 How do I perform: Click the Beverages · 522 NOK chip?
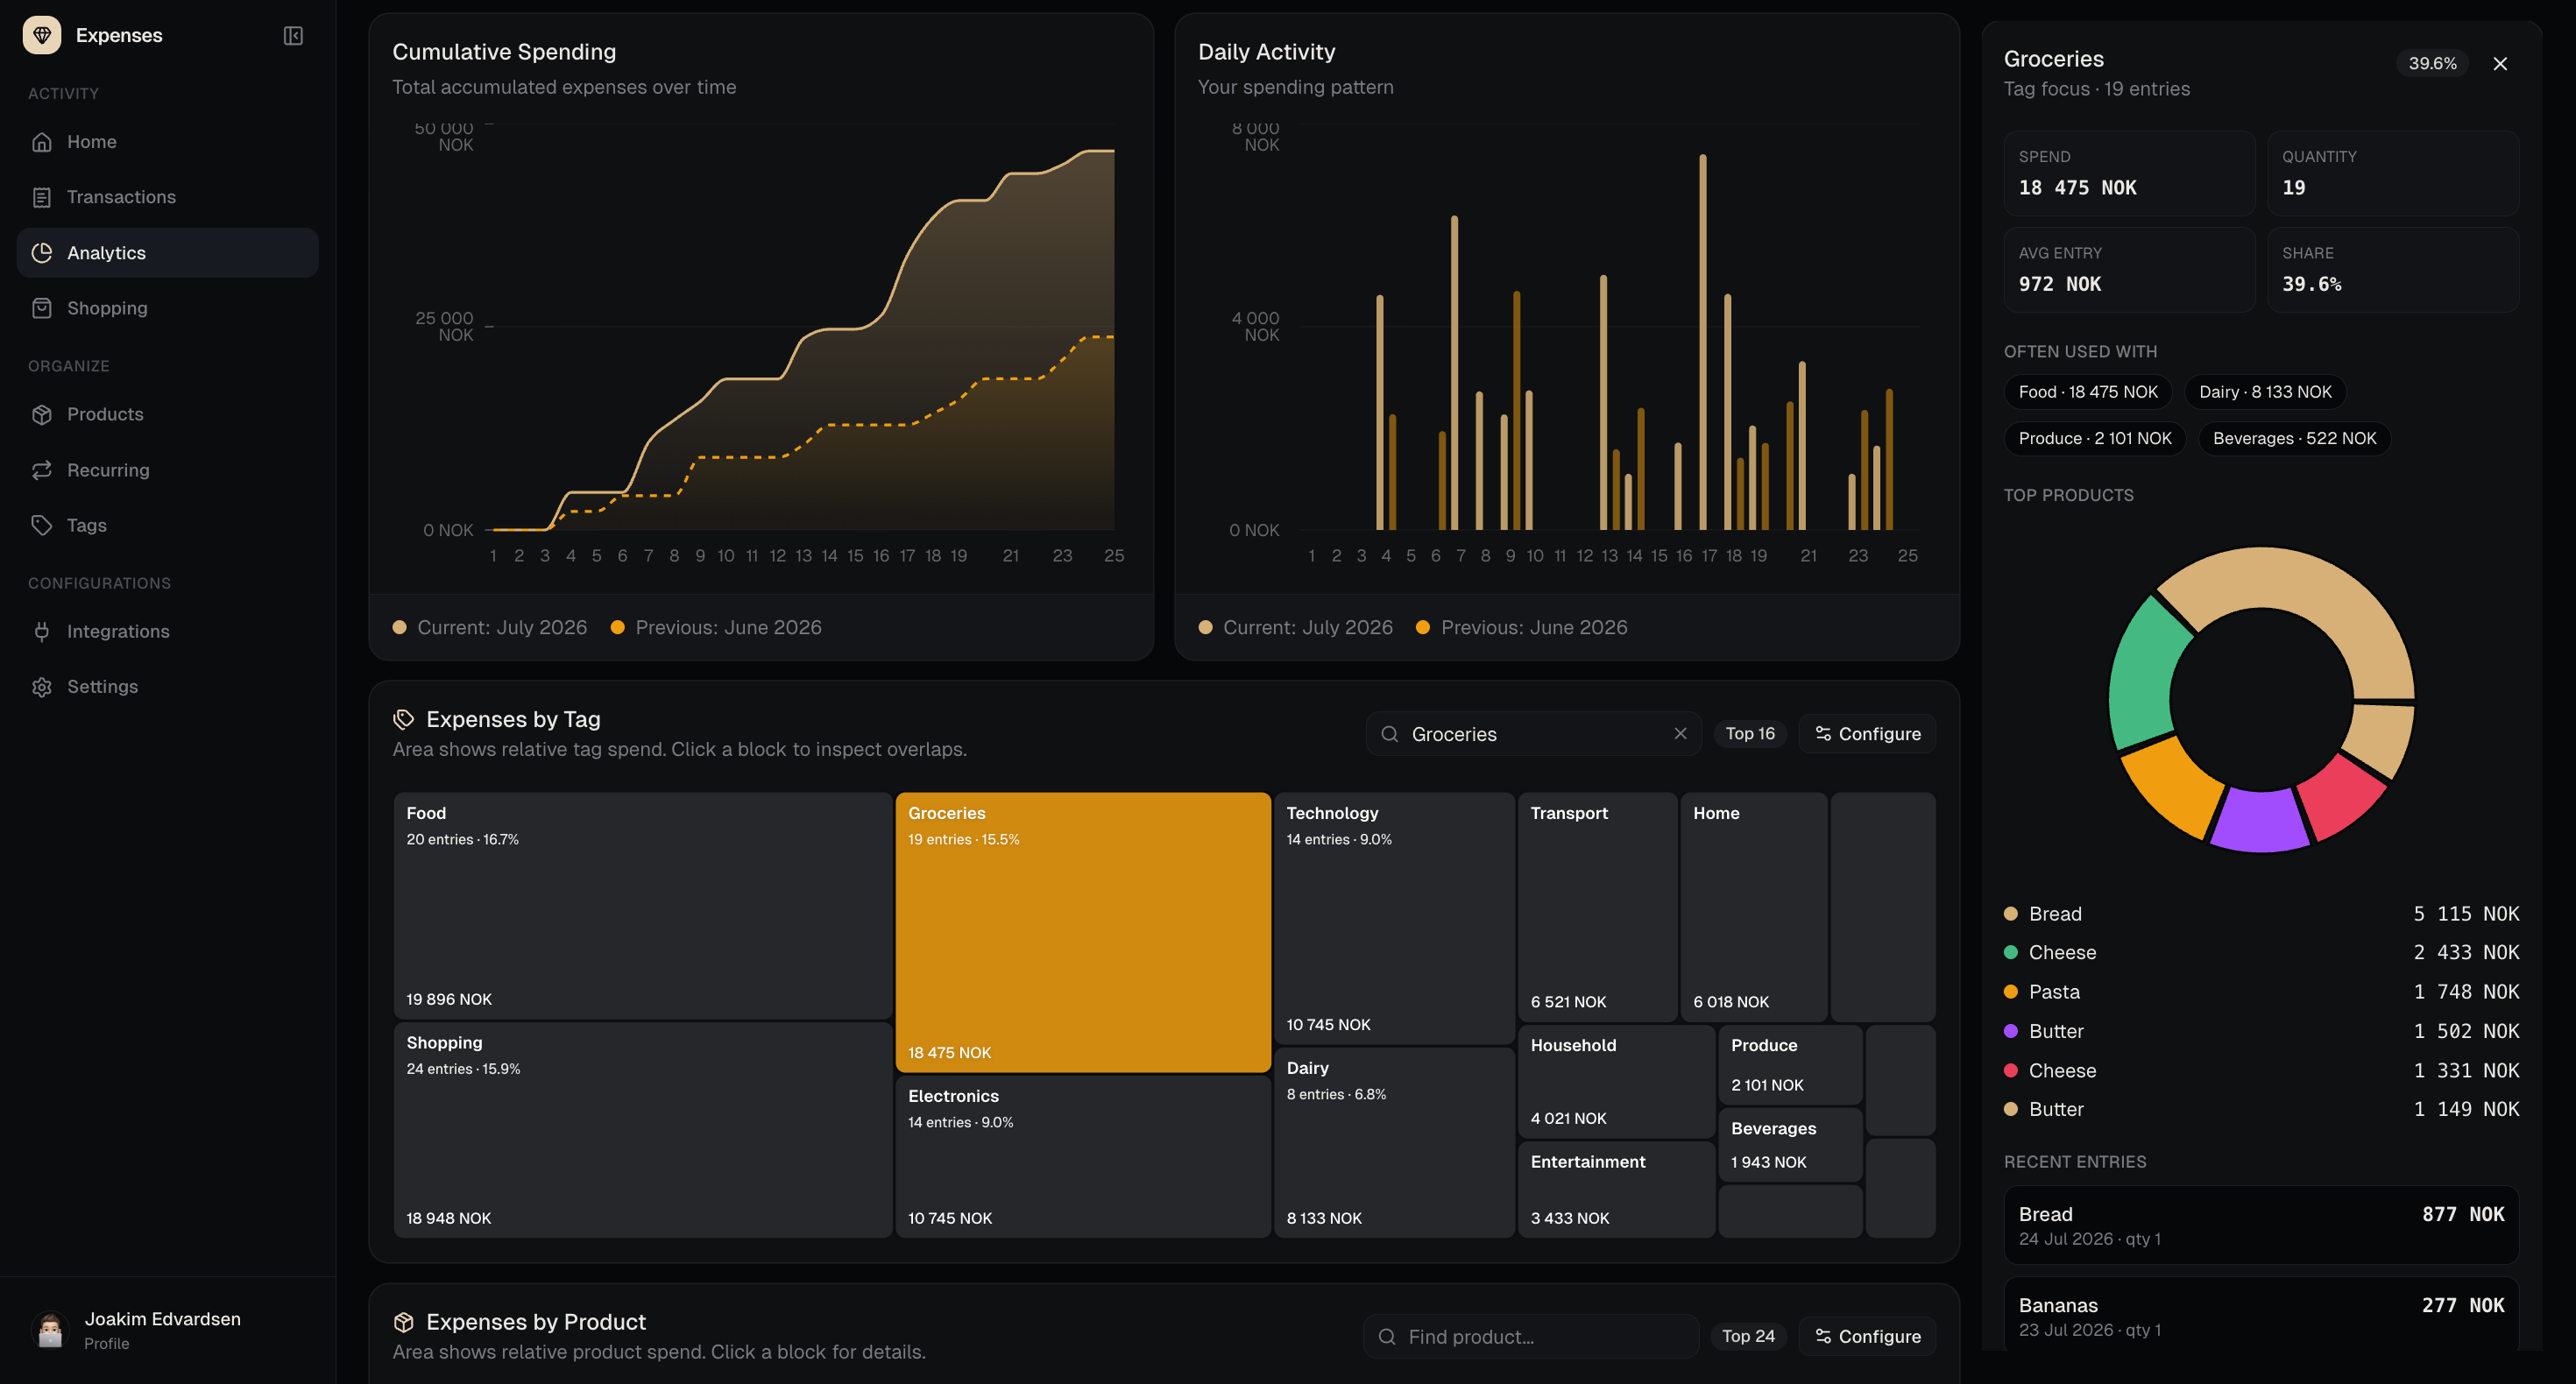coord(2294,438)
